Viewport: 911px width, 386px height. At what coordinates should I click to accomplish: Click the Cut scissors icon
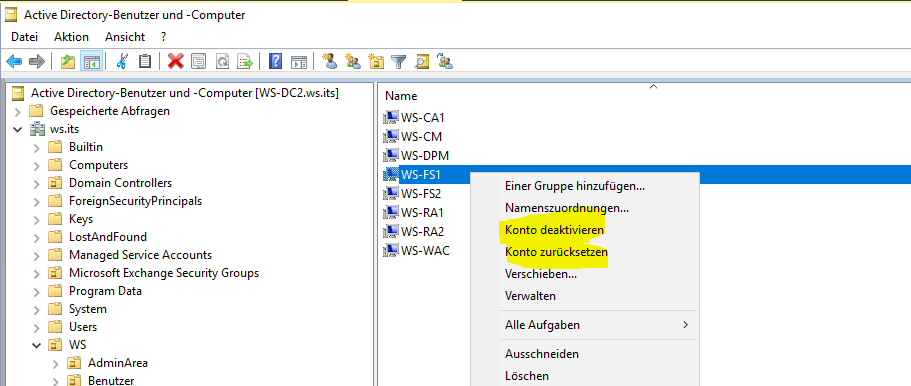click(x=121, y=61)
